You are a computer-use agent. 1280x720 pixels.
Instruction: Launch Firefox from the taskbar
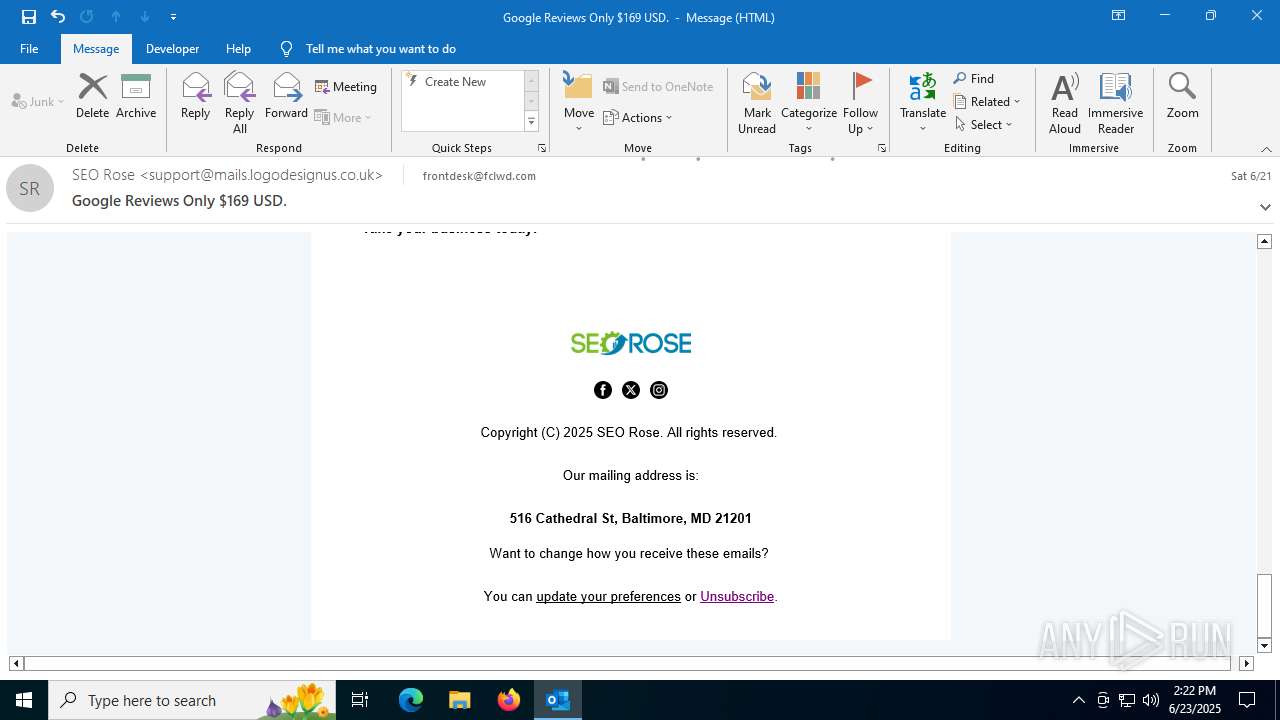click(x=509, y=700)
